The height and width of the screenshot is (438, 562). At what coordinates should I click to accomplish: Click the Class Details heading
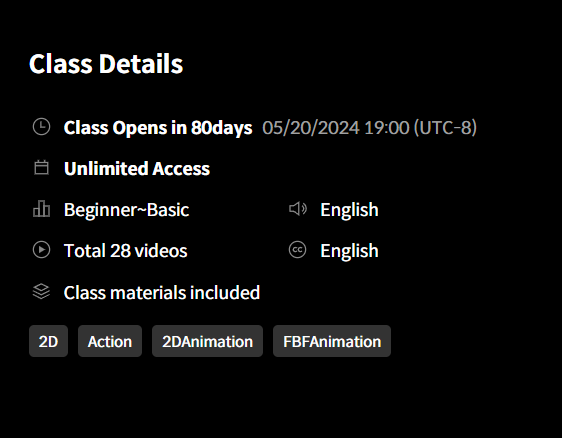point(106,64)
